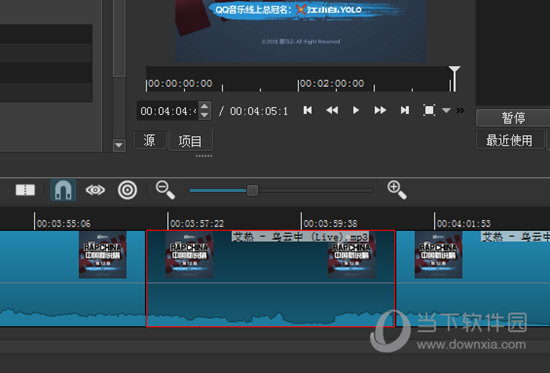Click the player scrub bar playhead marker

454,79
